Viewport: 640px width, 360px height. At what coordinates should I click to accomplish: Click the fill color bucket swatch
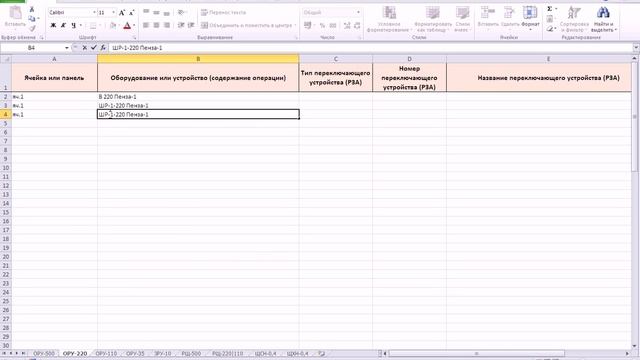click(x=113, y=26)
